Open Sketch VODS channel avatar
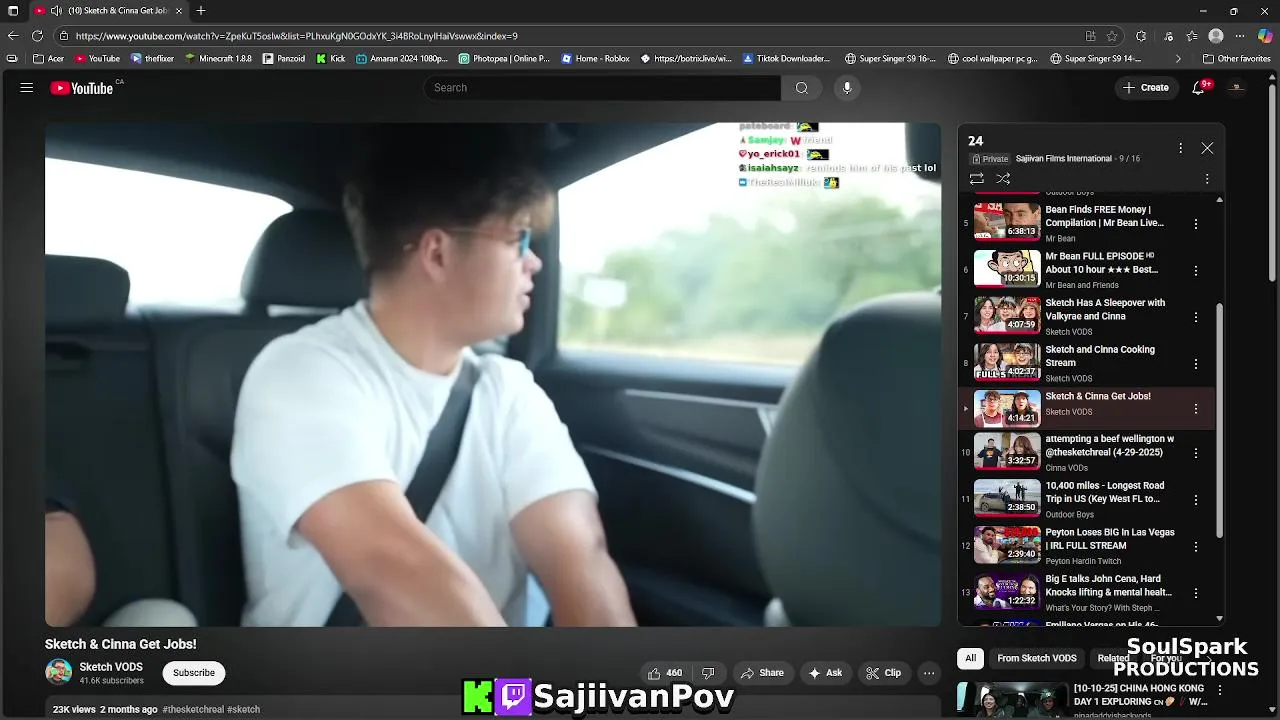The height and width of the screenshot is (720, 1280). [59, 672]
